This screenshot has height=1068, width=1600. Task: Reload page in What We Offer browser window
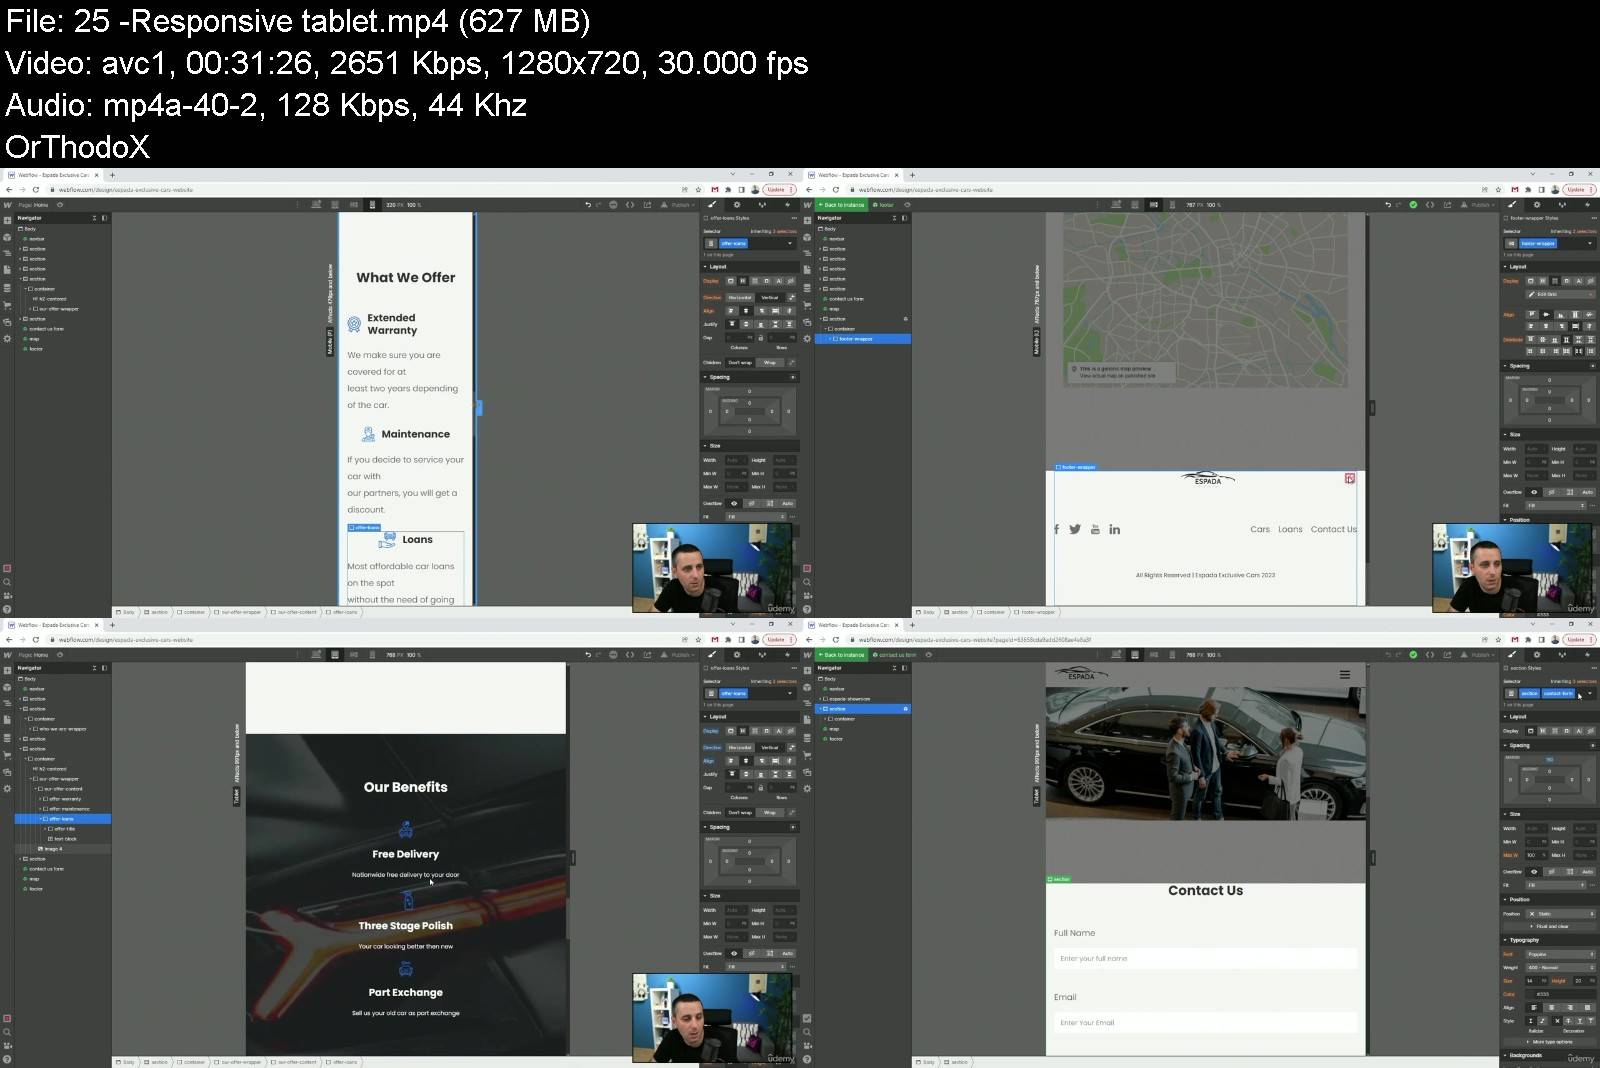36,189
